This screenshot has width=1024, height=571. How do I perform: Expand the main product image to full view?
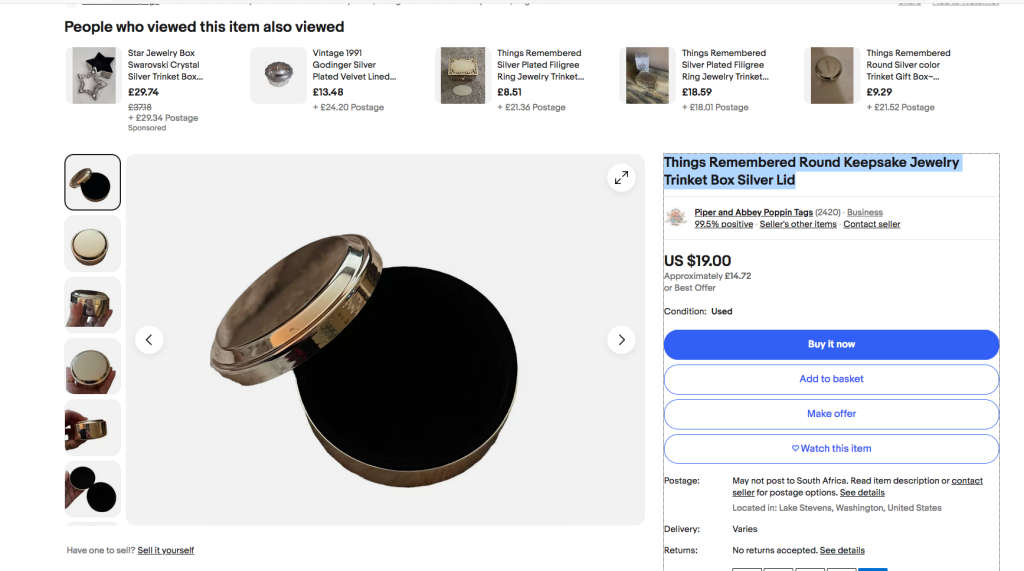621,178
